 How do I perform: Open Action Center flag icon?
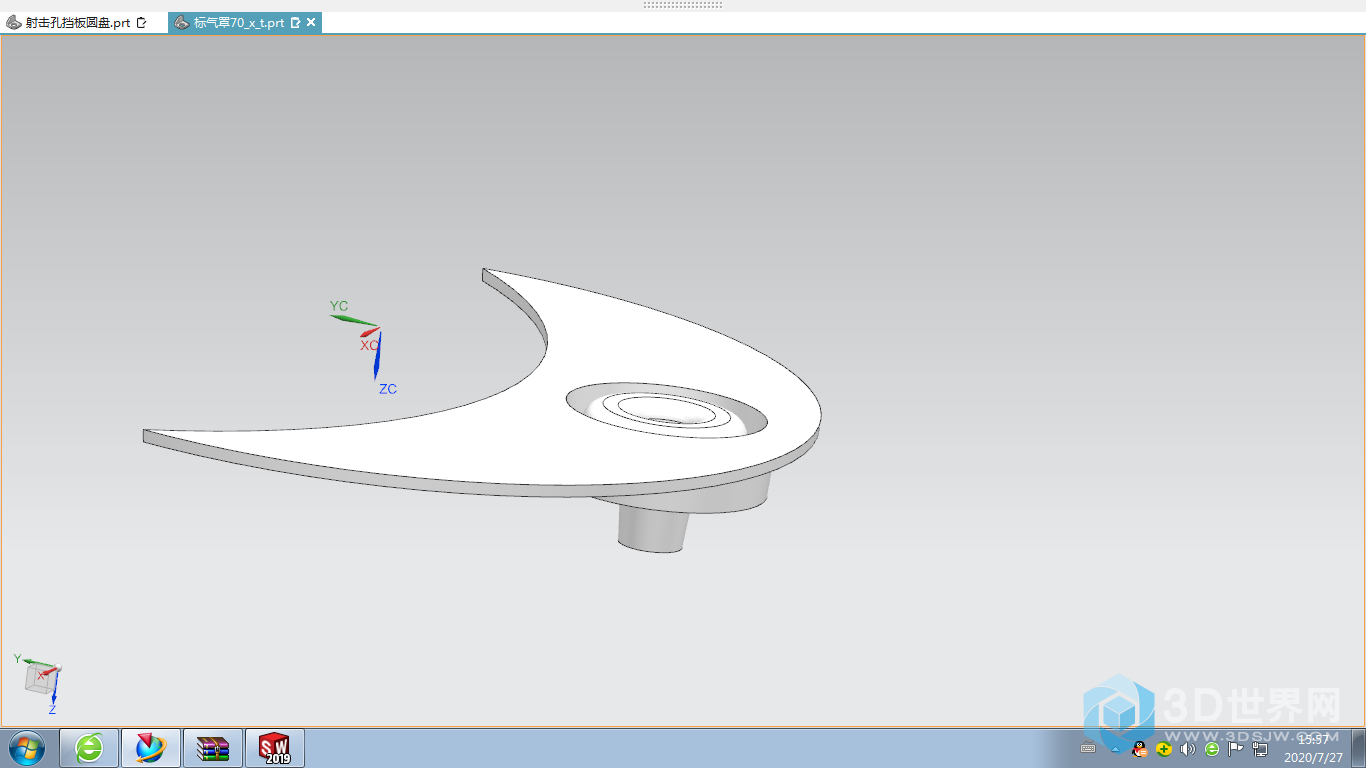1236,748
